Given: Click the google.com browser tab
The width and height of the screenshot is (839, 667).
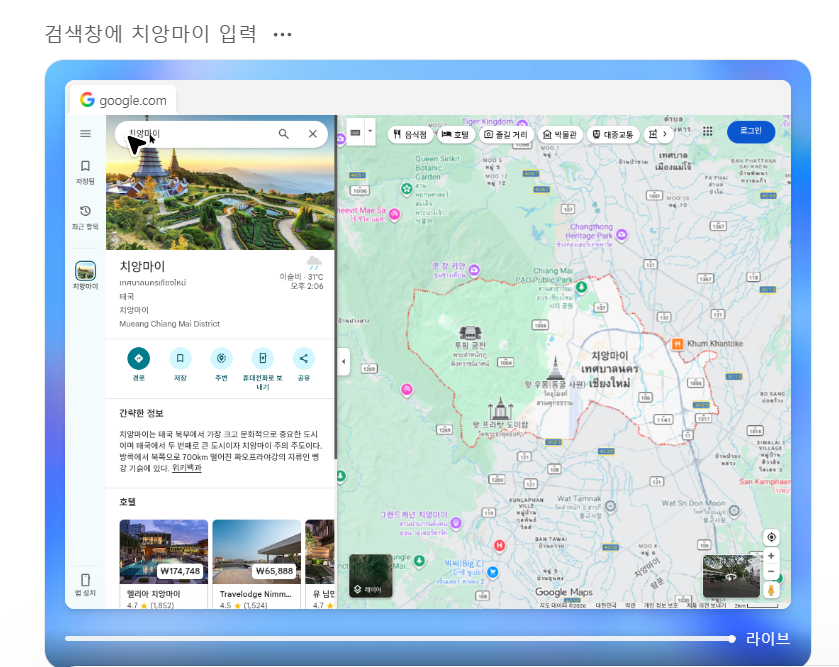Looking at the screenshot, I should pyautogui.click(x=123, y=100).
